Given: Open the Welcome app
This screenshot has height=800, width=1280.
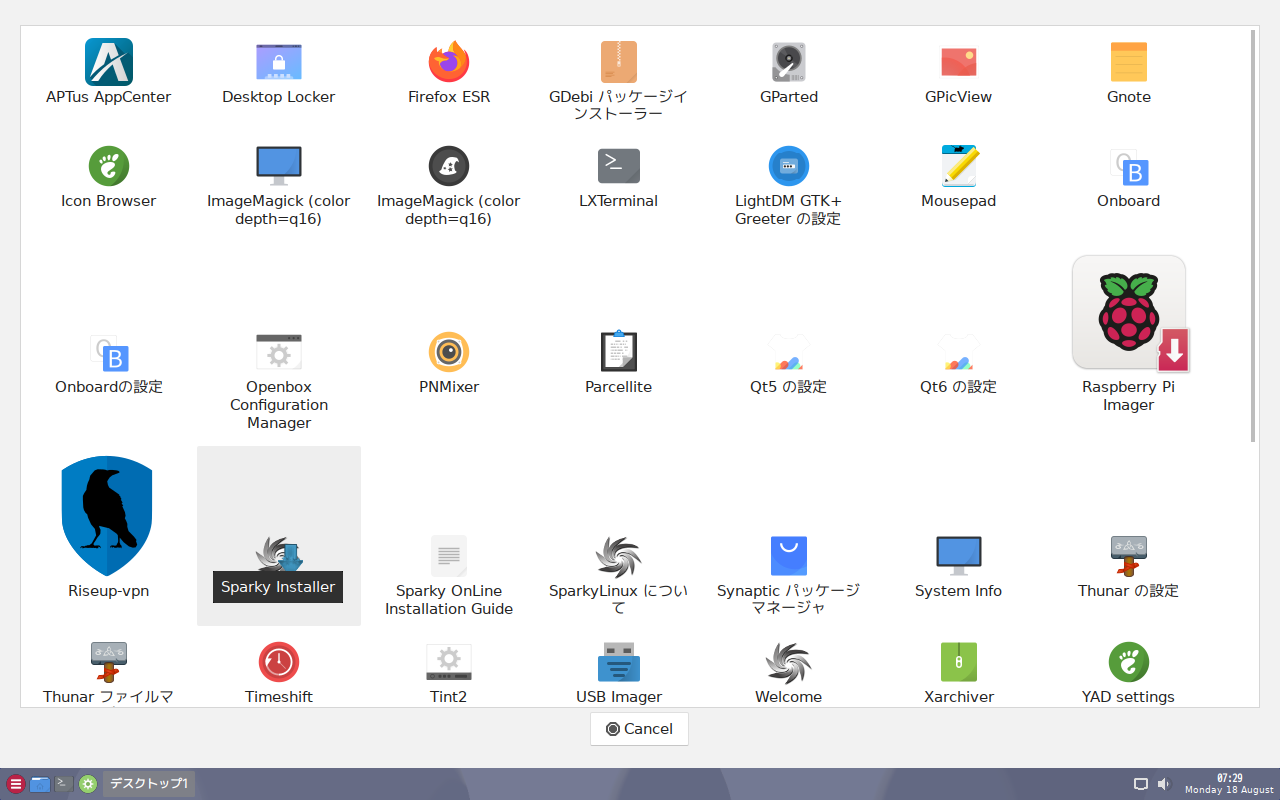Looking at the screenshot, I should coord(789,673).
